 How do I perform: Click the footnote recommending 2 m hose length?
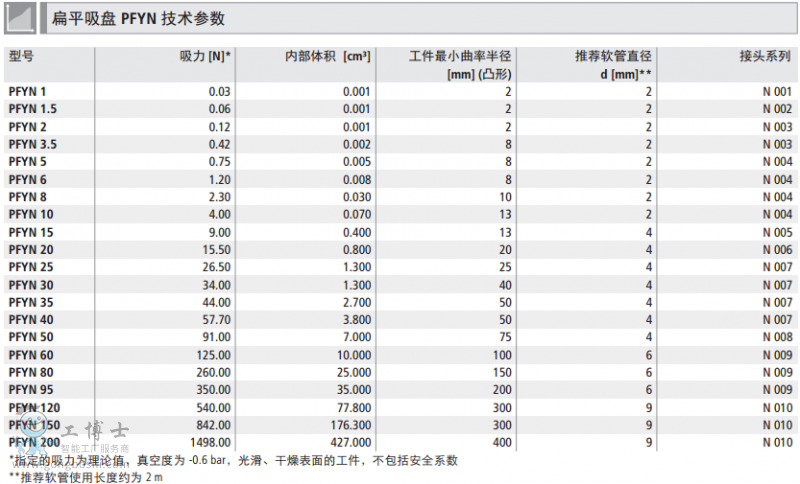85,477
